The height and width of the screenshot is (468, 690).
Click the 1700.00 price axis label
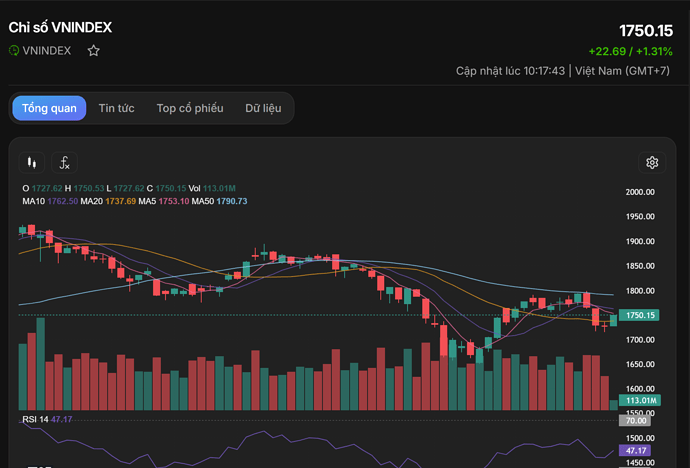click(x=640, y=340)
